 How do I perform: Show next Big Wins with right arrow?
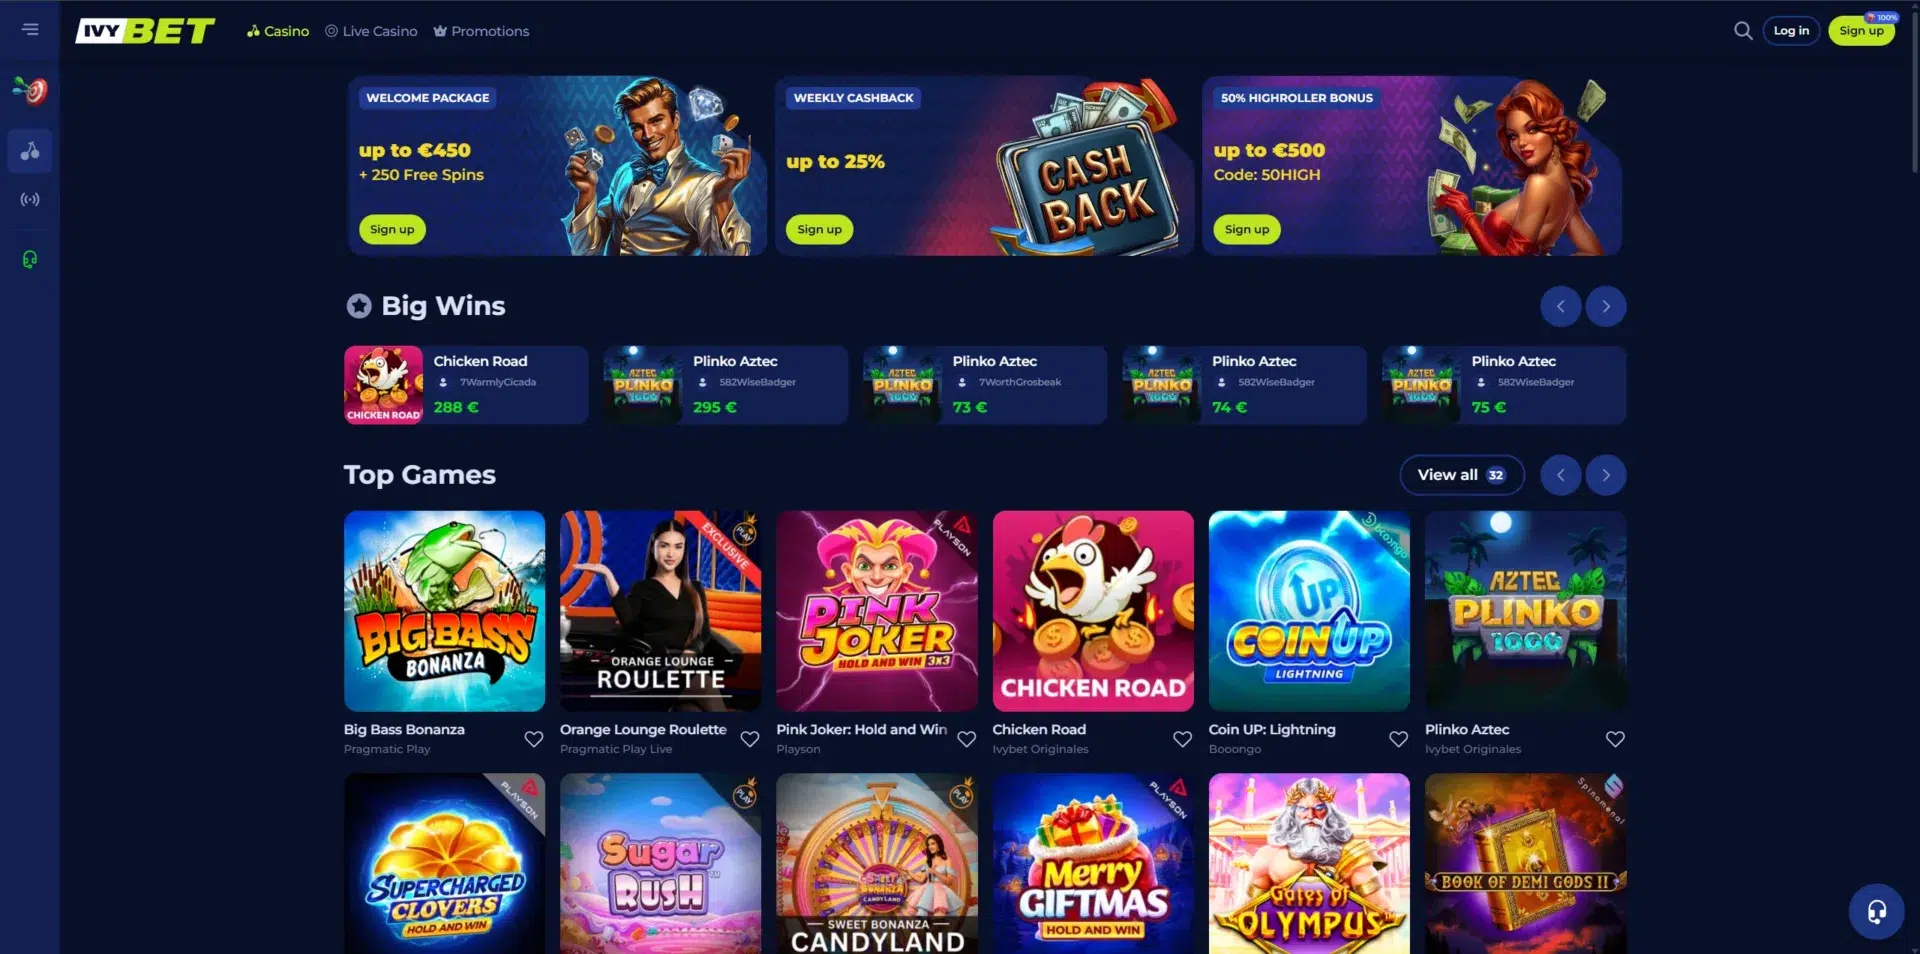point(1606,306)
